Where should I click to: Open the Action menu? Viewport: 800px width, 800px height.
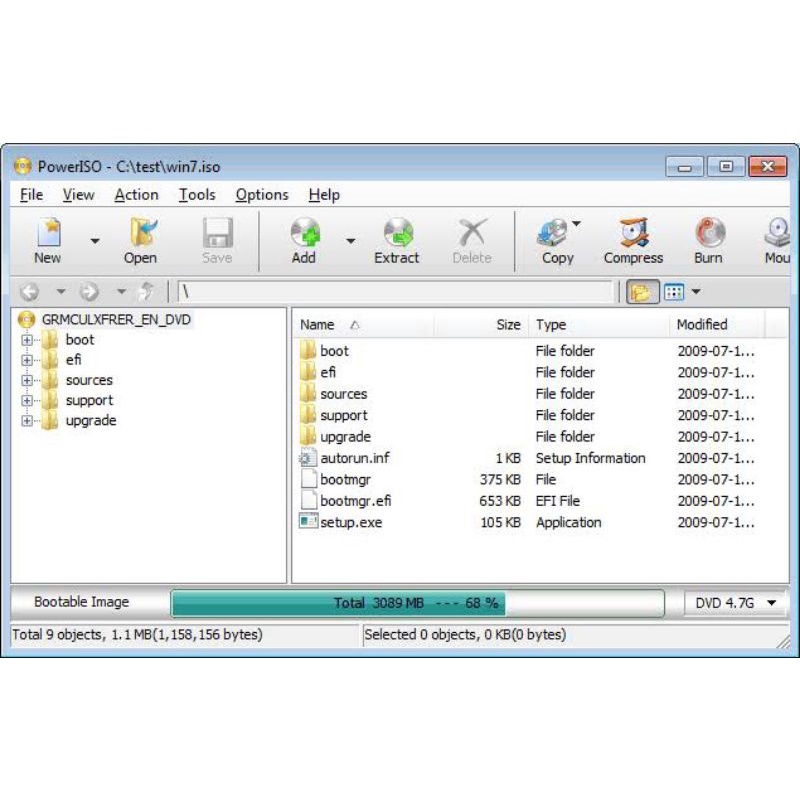coord(136,194)
